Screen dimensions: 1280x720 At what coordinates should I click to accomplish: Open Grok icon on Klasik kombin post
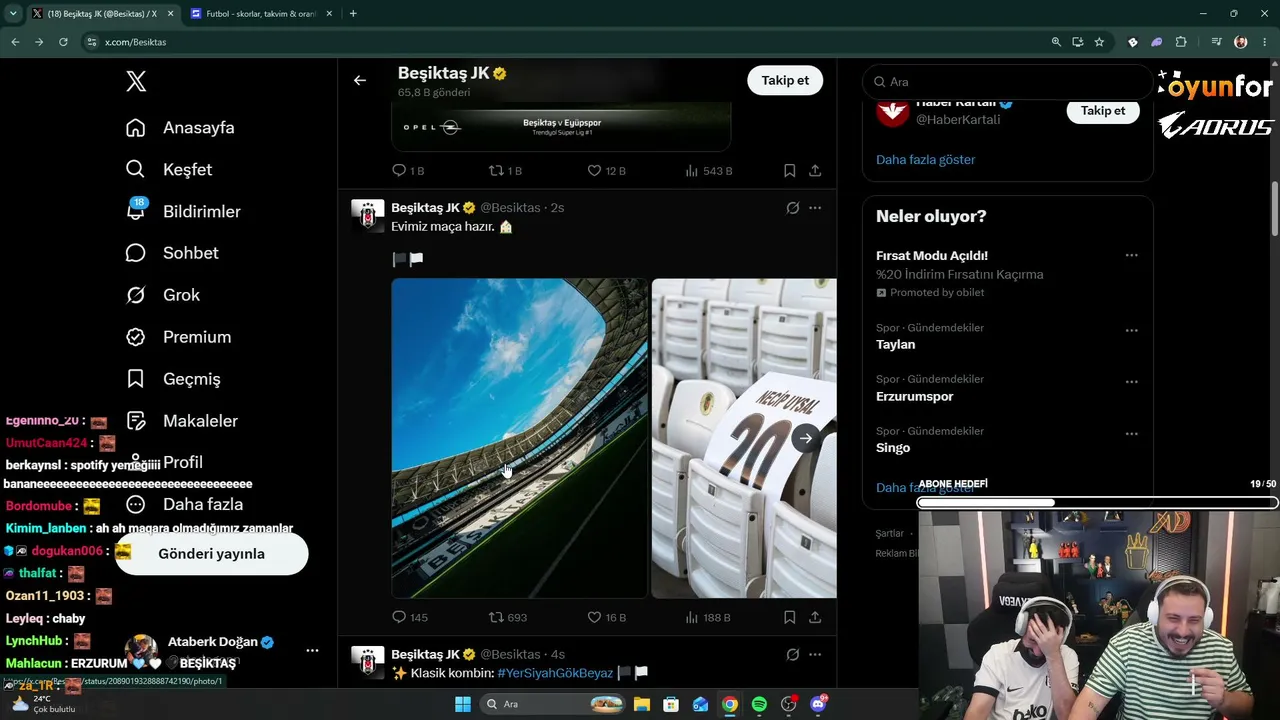tap(792, 655)
